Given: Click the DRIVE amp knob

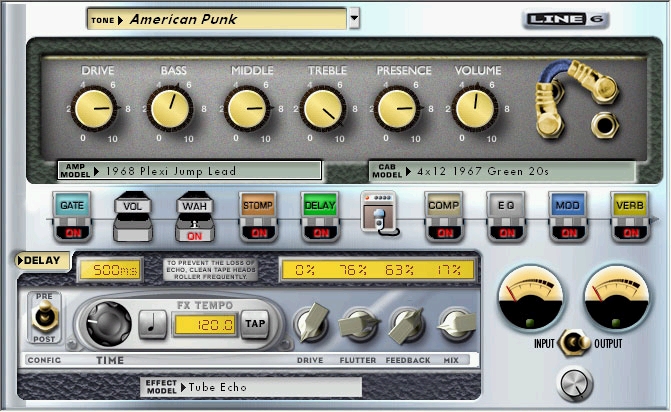Looking at the screenshot, I should tap(94, 109).
